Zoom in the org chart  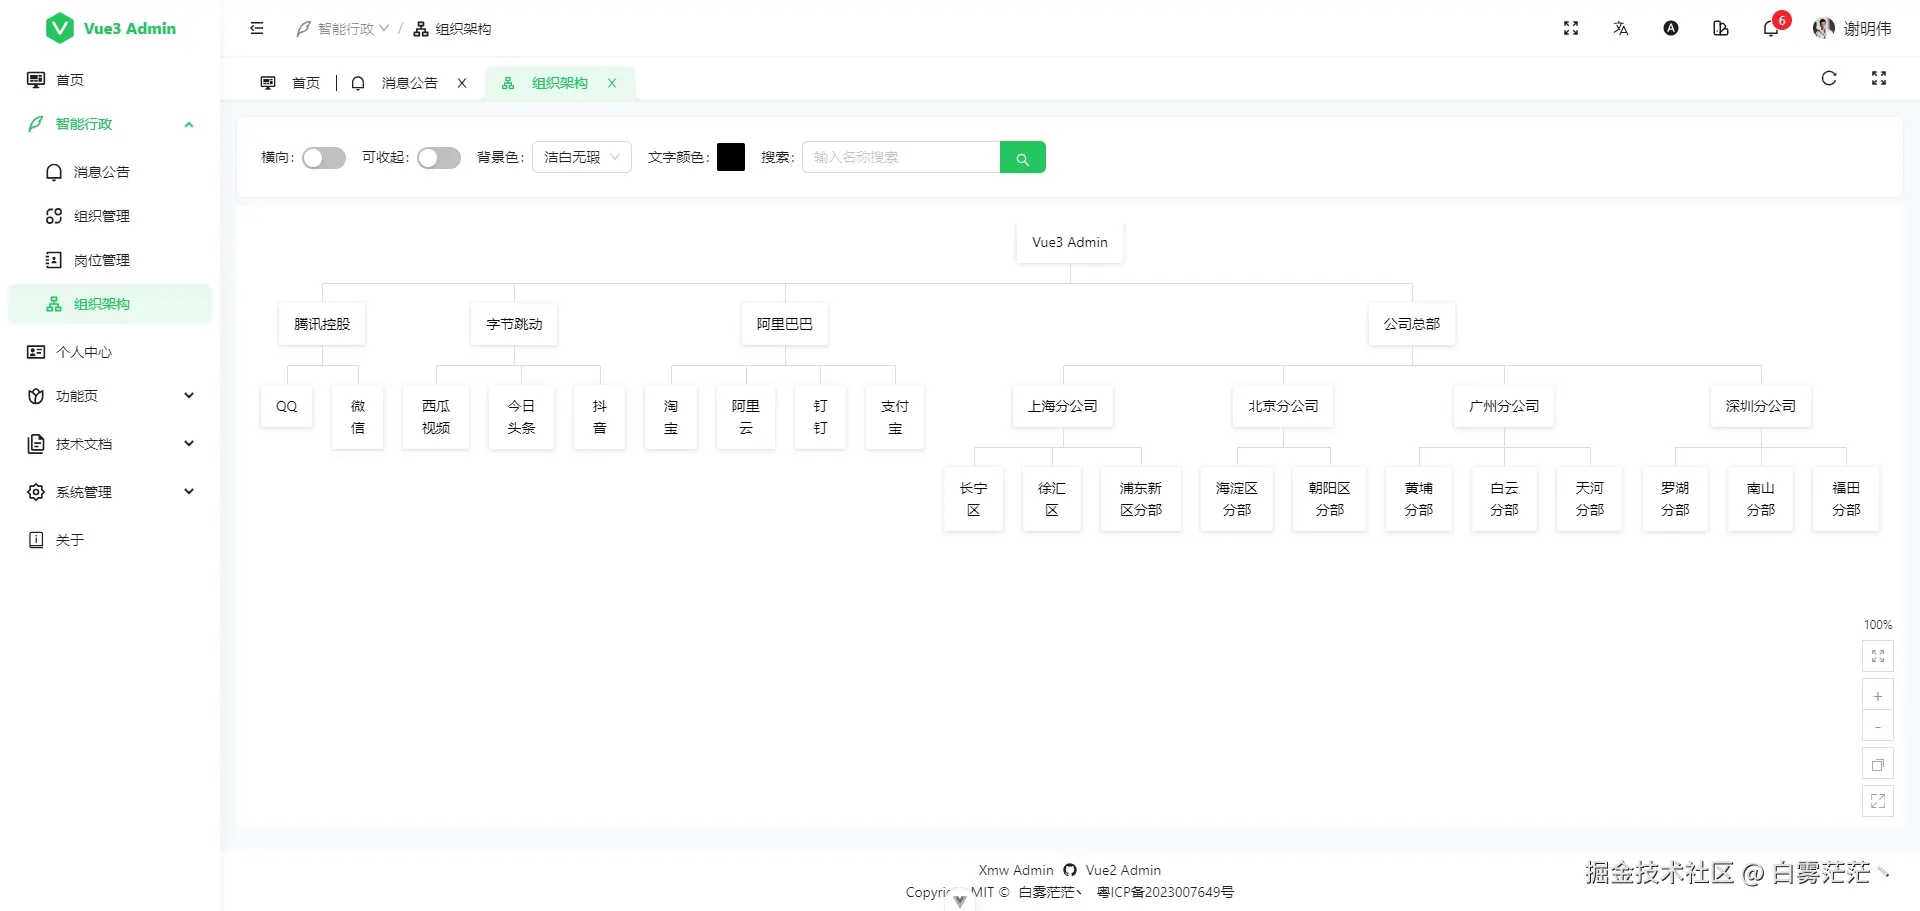coord(1878,696)
